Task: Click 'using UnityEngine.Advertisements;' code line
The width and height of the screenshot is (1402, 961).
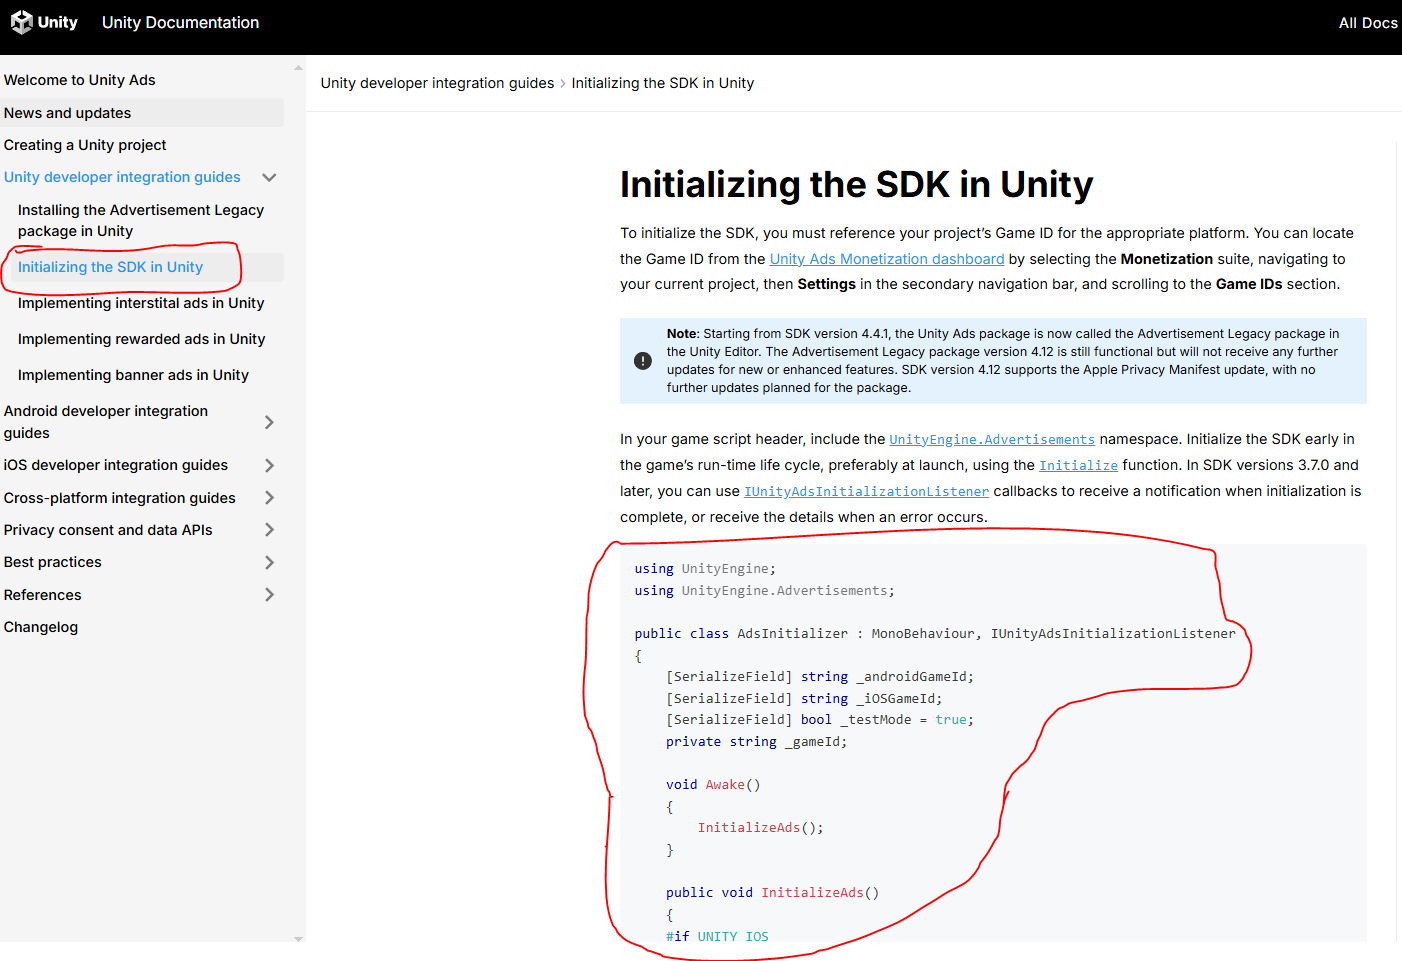Action: point(764,591)
